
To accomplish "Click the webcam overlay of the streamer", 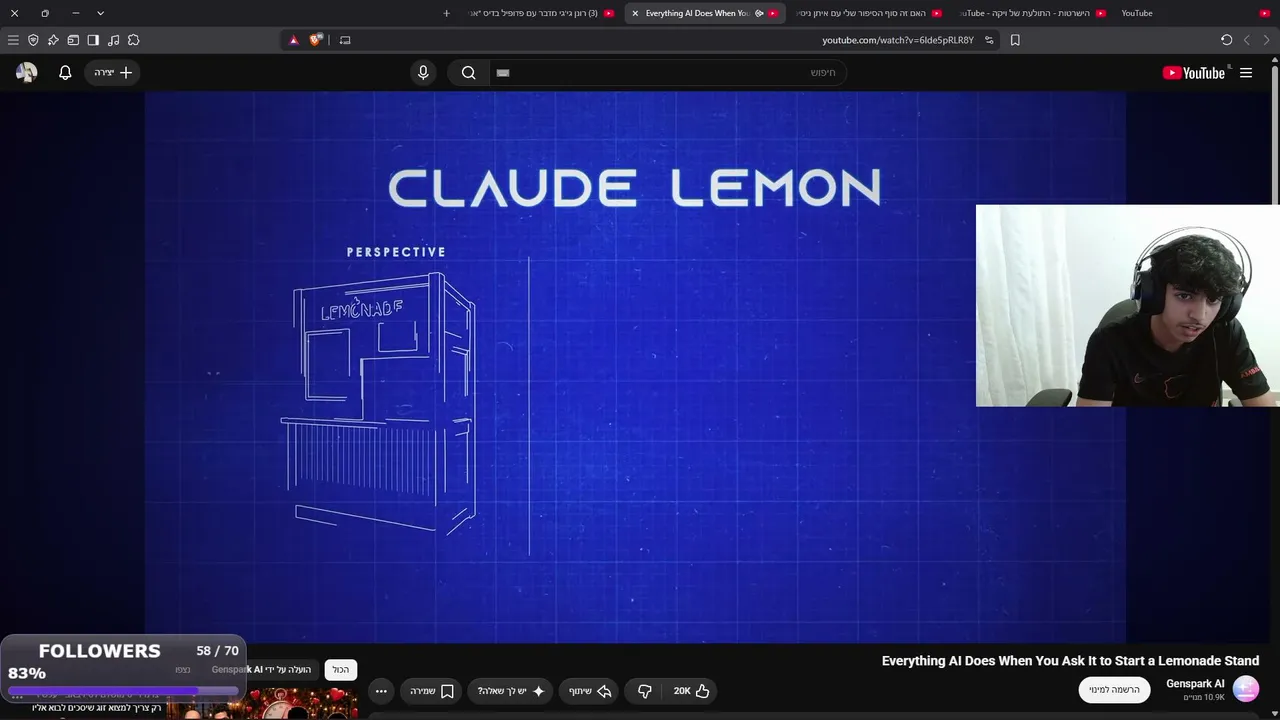I will [1128, 306].
